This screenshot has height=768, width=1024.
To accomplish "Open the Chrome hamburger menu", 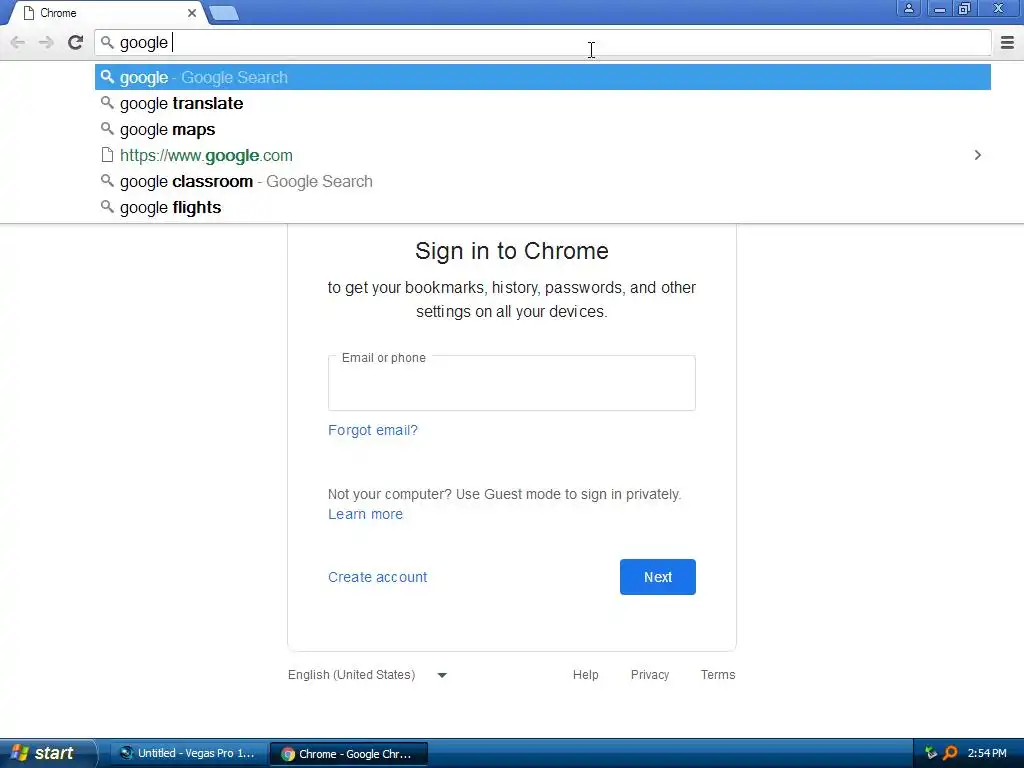I will [x=1007, y=42].
